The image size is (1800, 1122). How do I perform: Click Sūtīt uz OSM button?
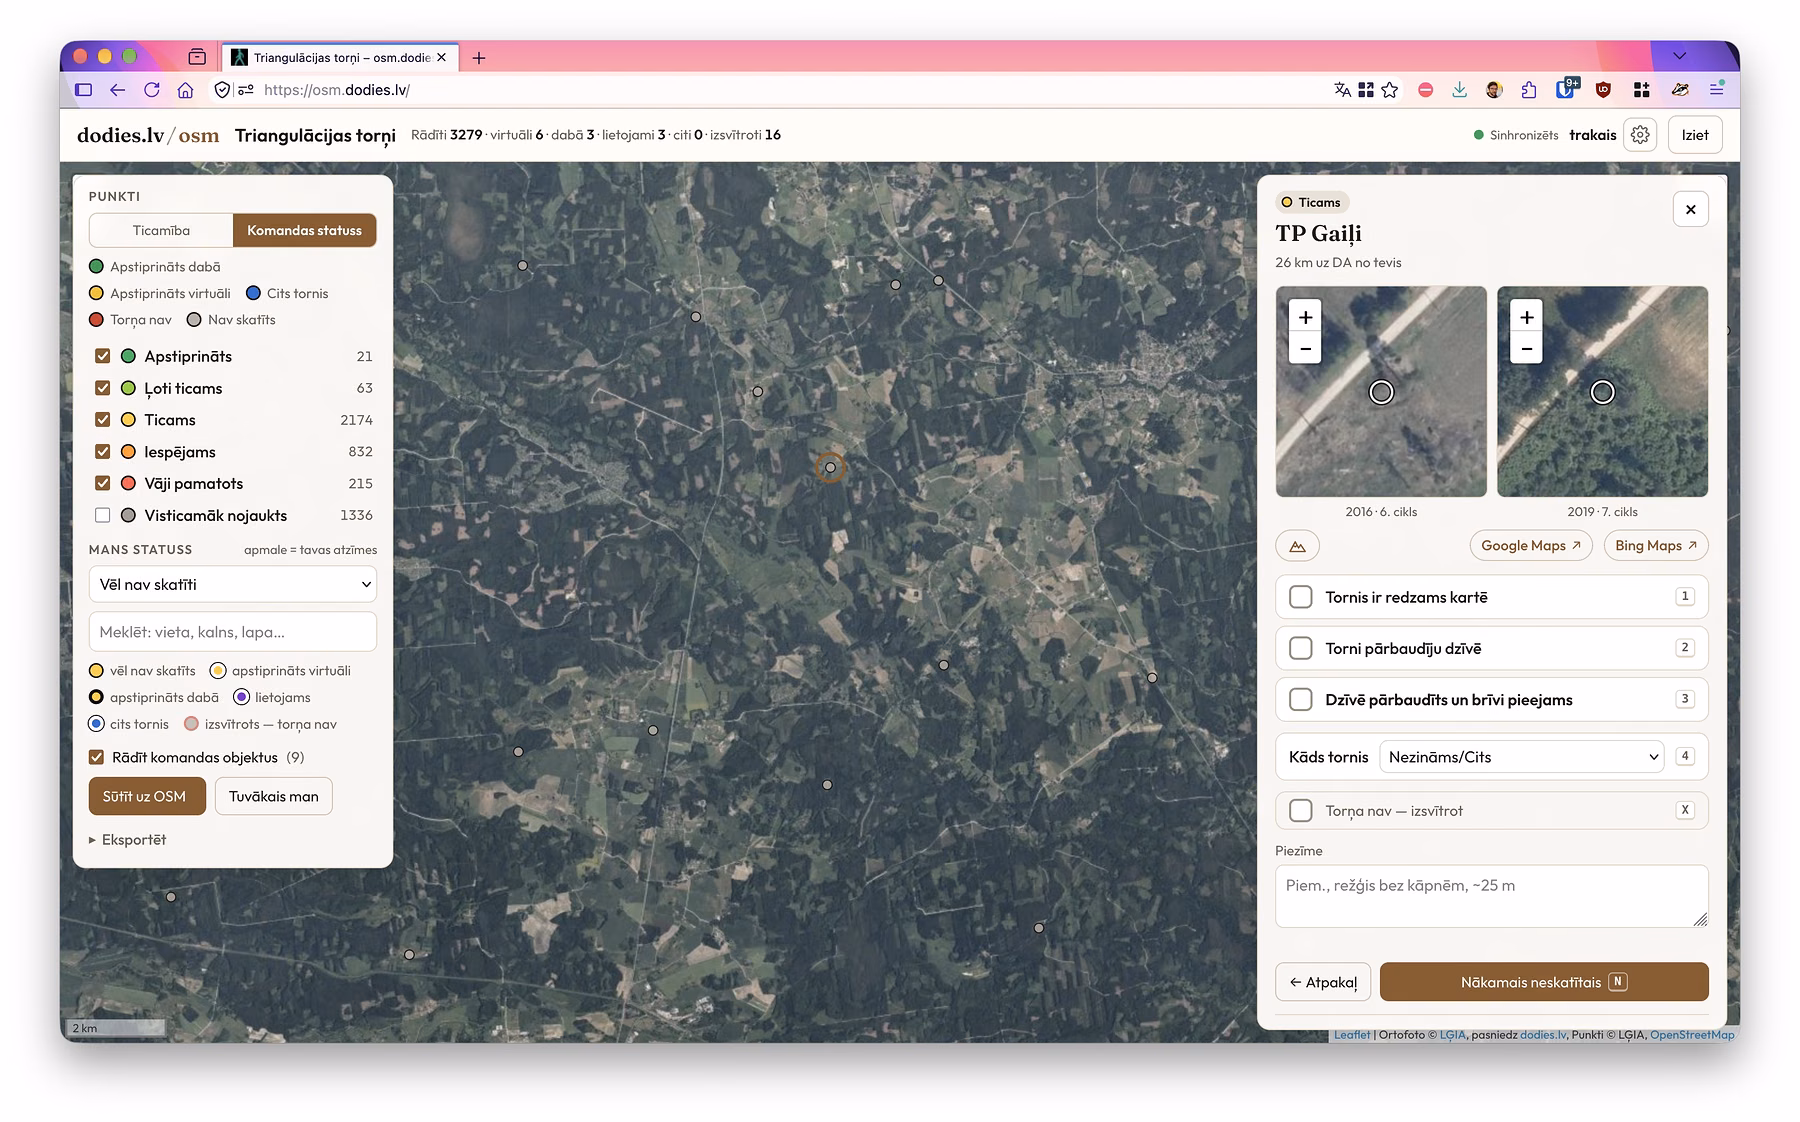[x=147, y=796]
